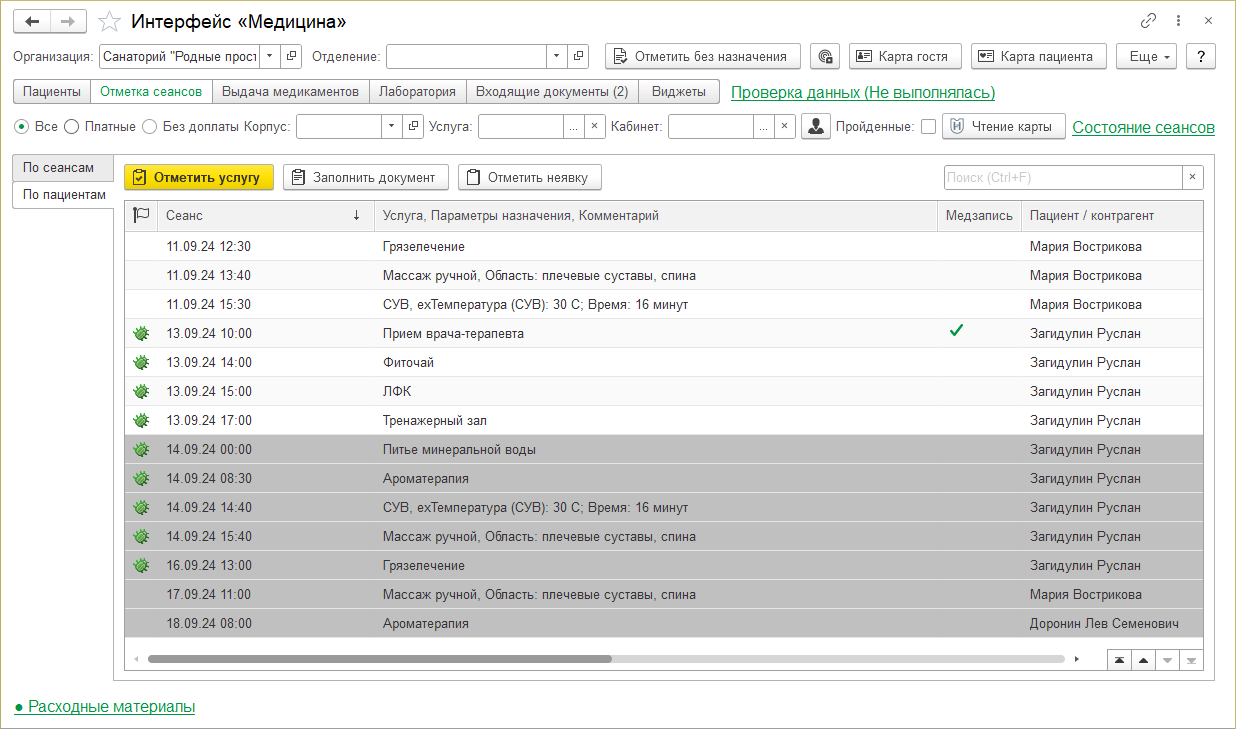Select the Платные radio button

72,127
